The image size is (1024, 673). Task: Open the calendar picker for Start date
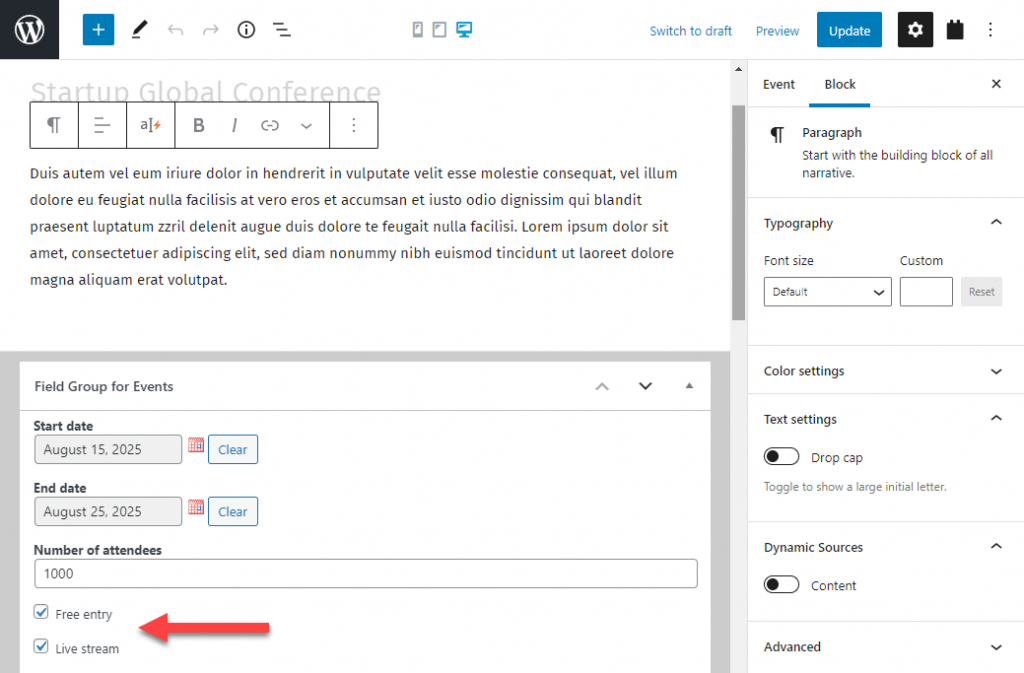pos(195,448)
